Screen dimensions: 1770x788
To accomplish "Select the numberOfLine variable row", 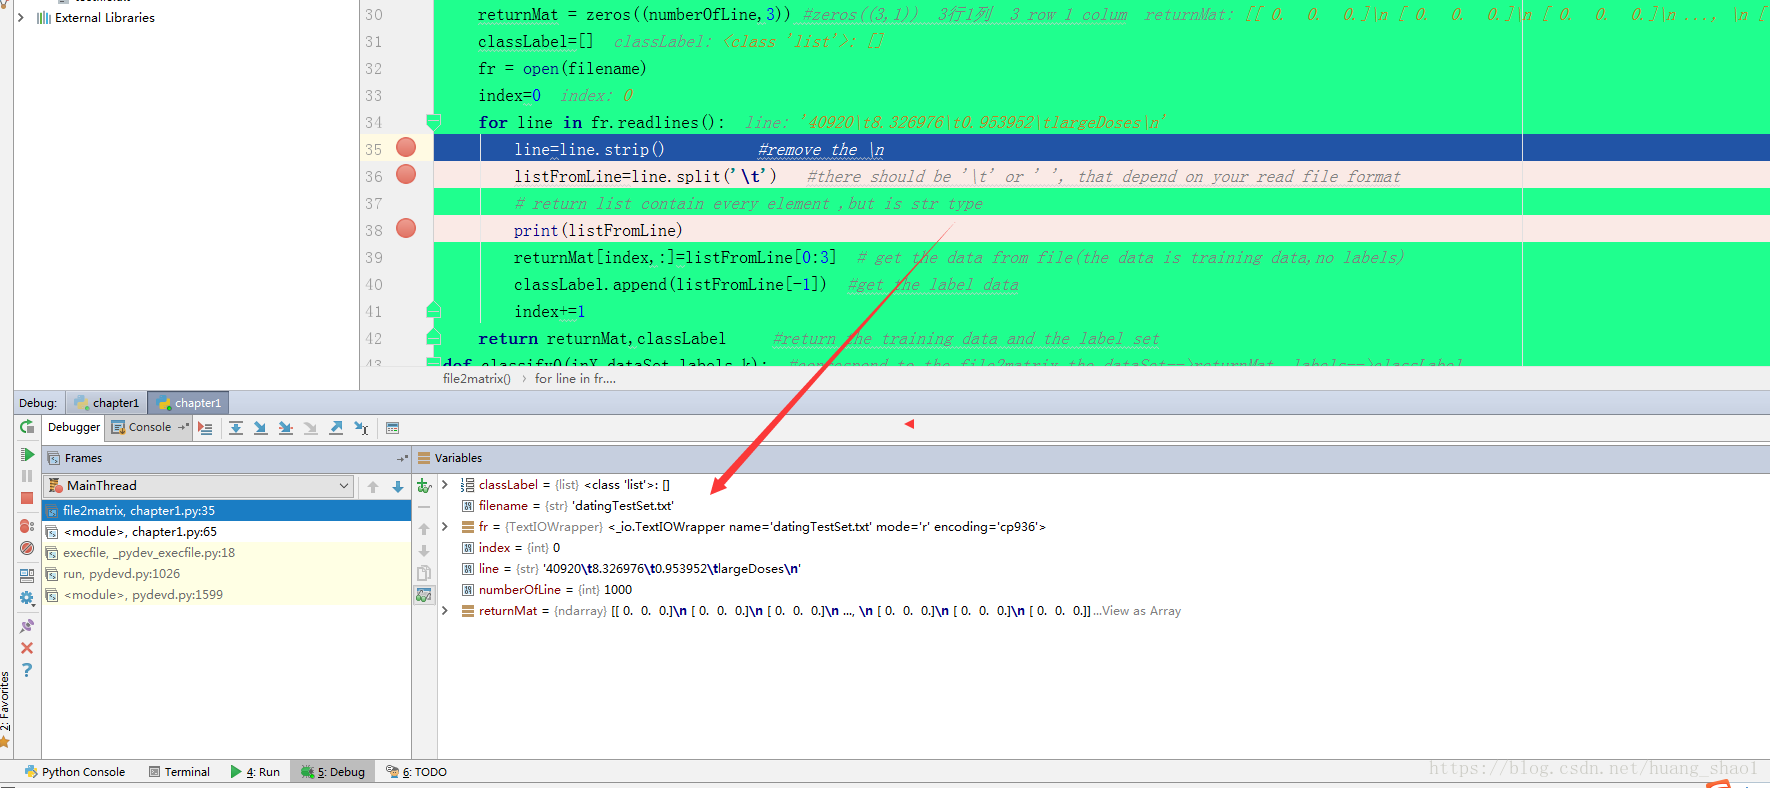I will click(x=1104, y=590).
